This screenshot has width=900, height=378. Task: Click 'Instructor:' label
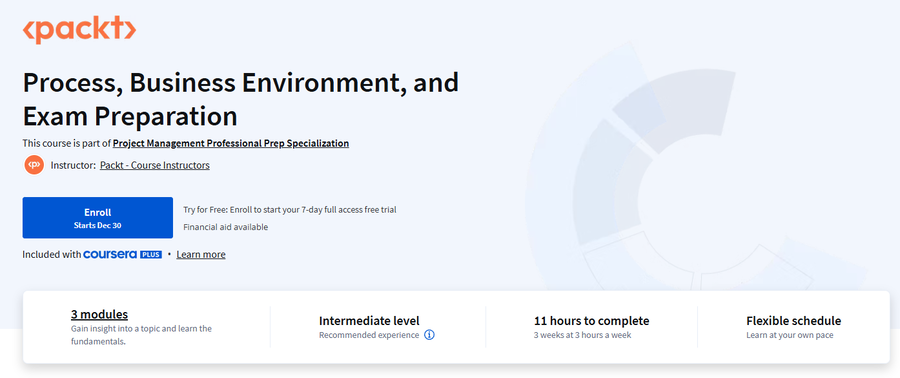[73, 165]
